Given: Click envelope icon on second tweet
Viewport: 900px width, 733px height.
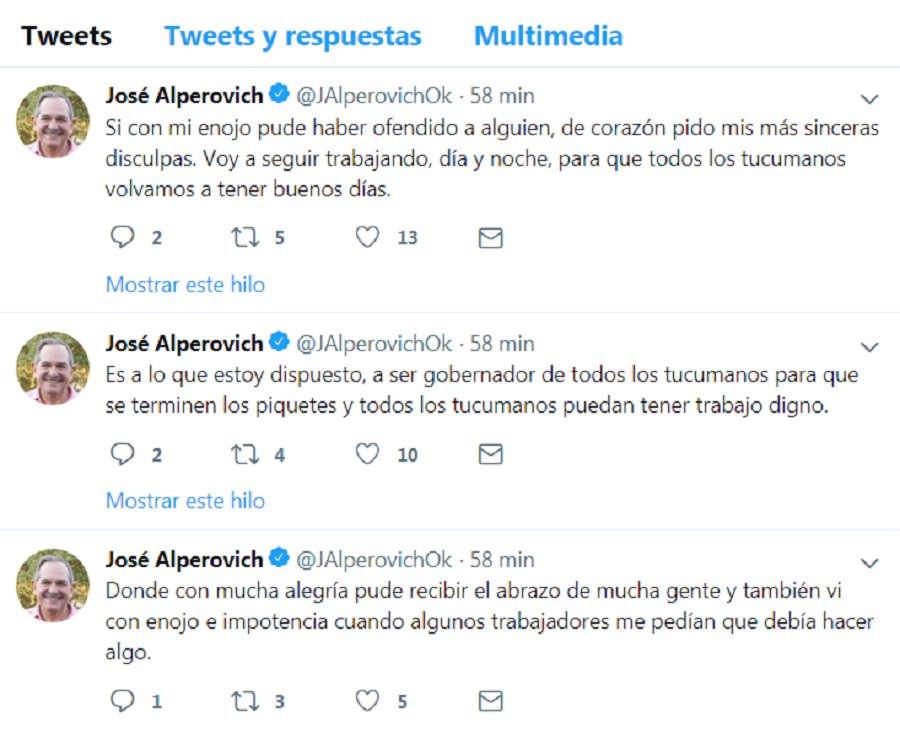Looking at the screenshot, I should point(491,454).
